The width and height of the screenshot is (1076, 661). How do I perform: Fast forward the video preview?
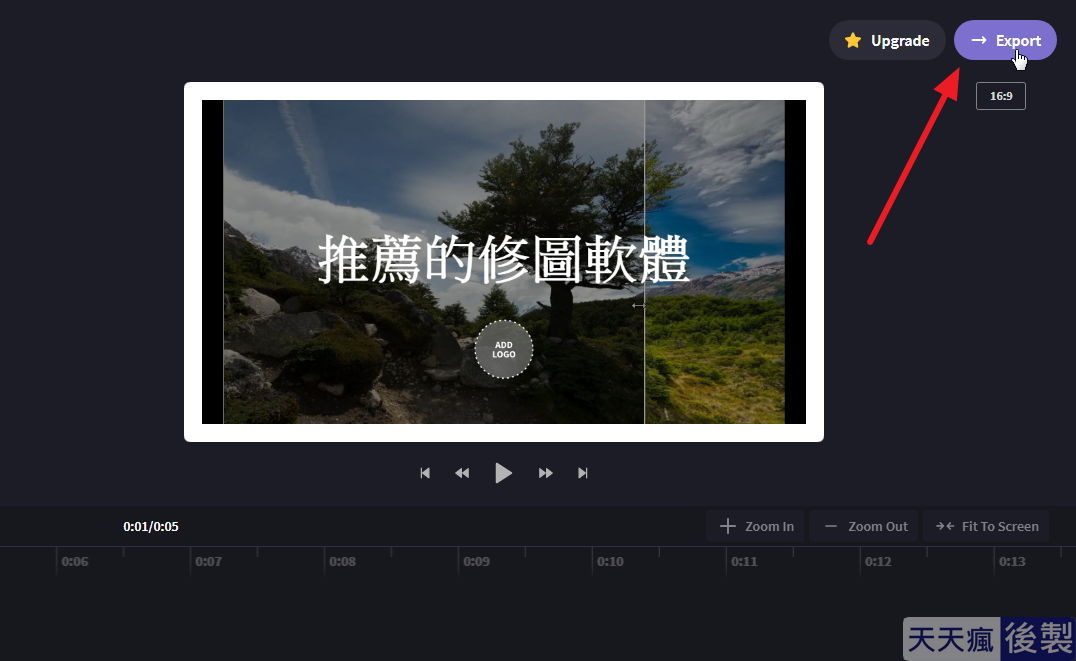[x=546, y=473]
